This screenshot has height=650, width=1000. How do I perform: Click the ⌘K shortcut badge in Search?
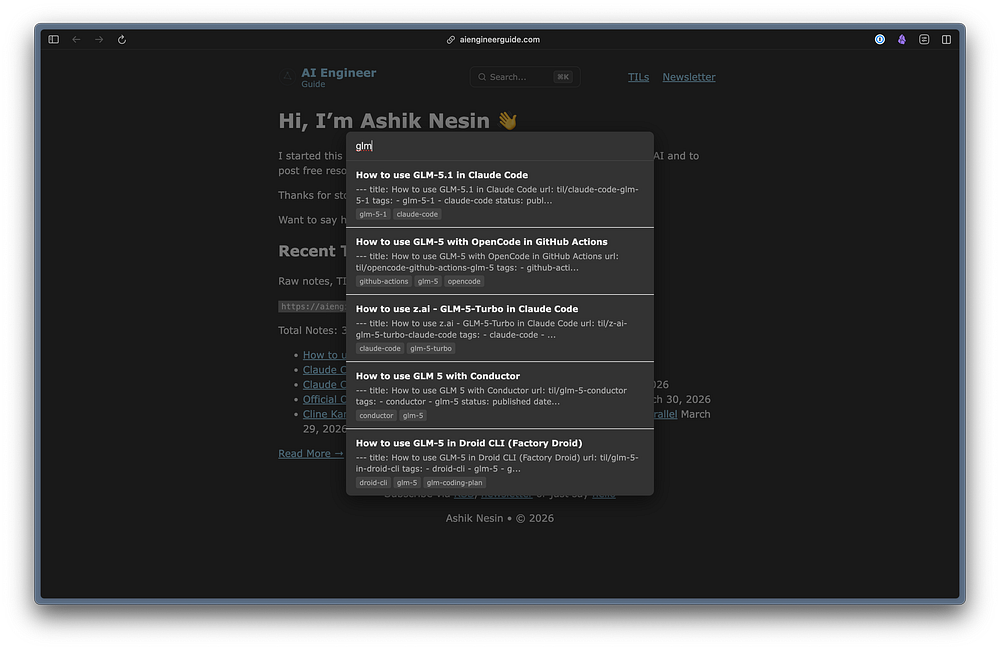tap(563, 77)
